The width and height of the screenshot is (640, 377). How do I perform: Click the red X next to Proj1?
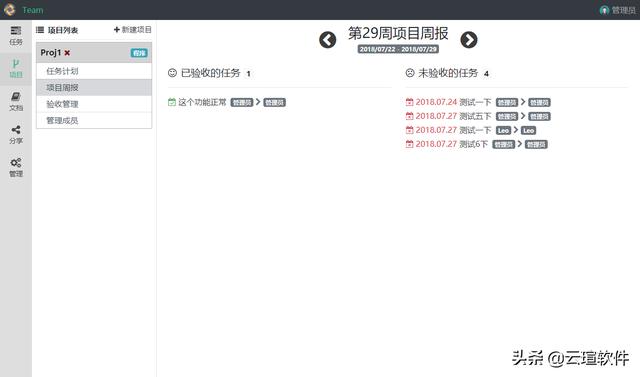coord(67,53)
